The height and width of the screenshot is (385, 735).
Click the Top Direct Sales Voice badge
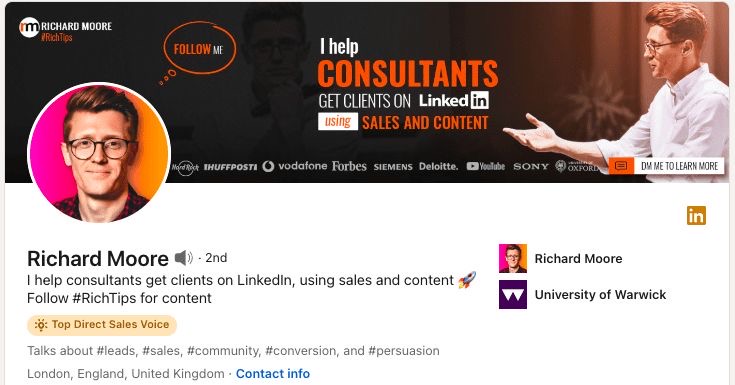[102, 325]
